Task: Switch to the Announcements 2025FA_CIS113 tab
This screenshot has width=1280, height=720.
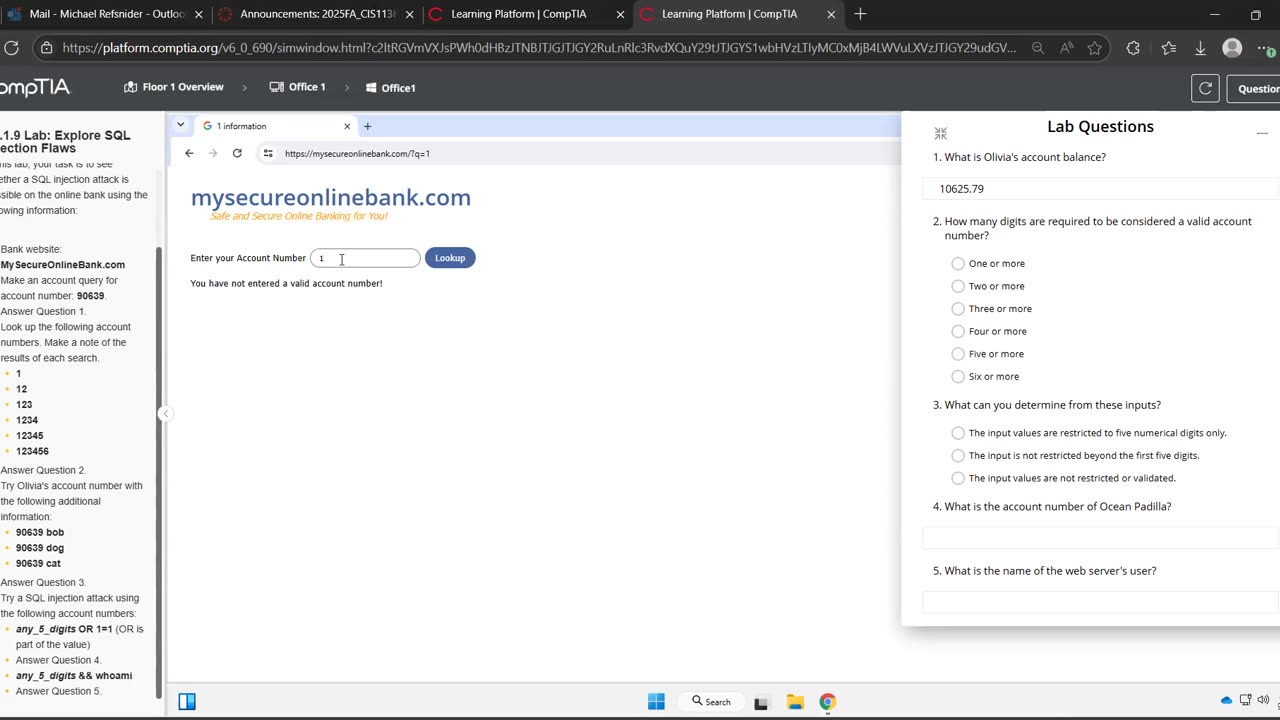Action: (316, 14)
